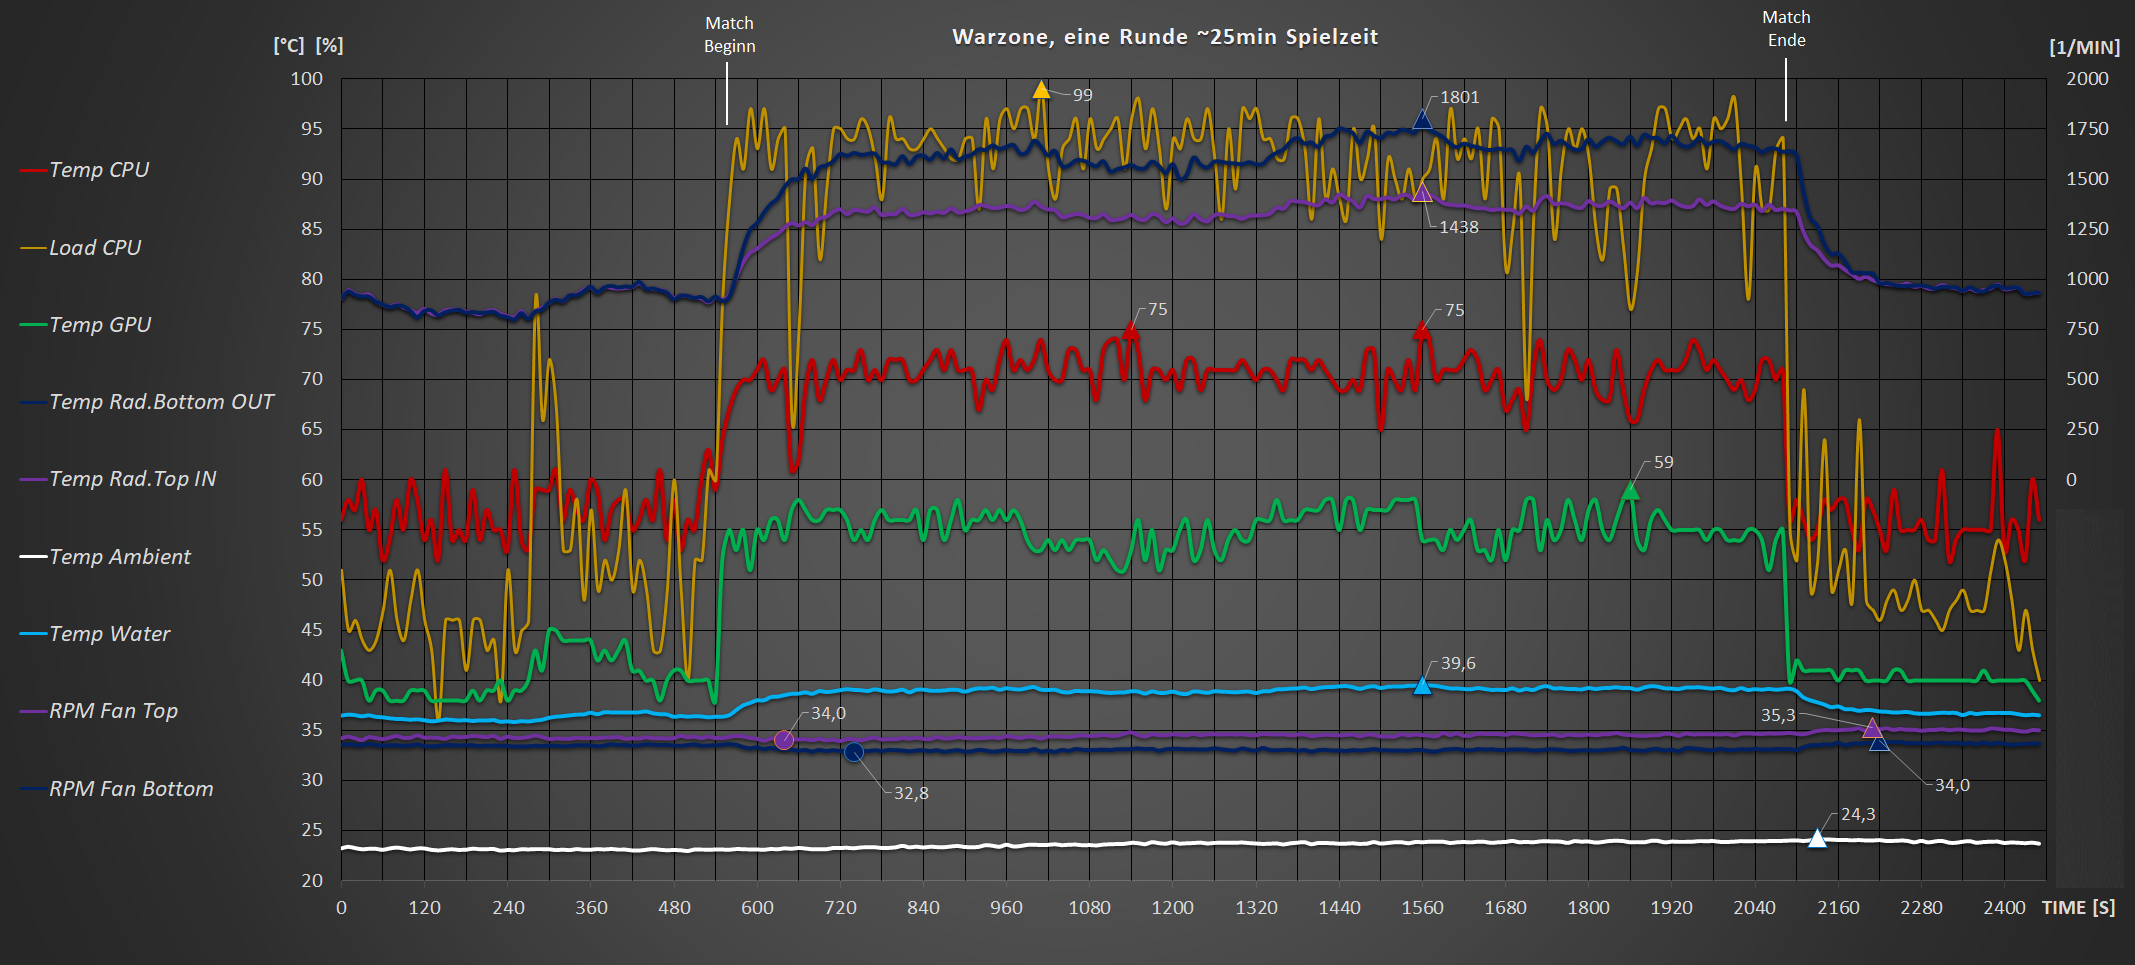Click the left axis tick label 100
2135x965 pixels.
tap(307, 78)
